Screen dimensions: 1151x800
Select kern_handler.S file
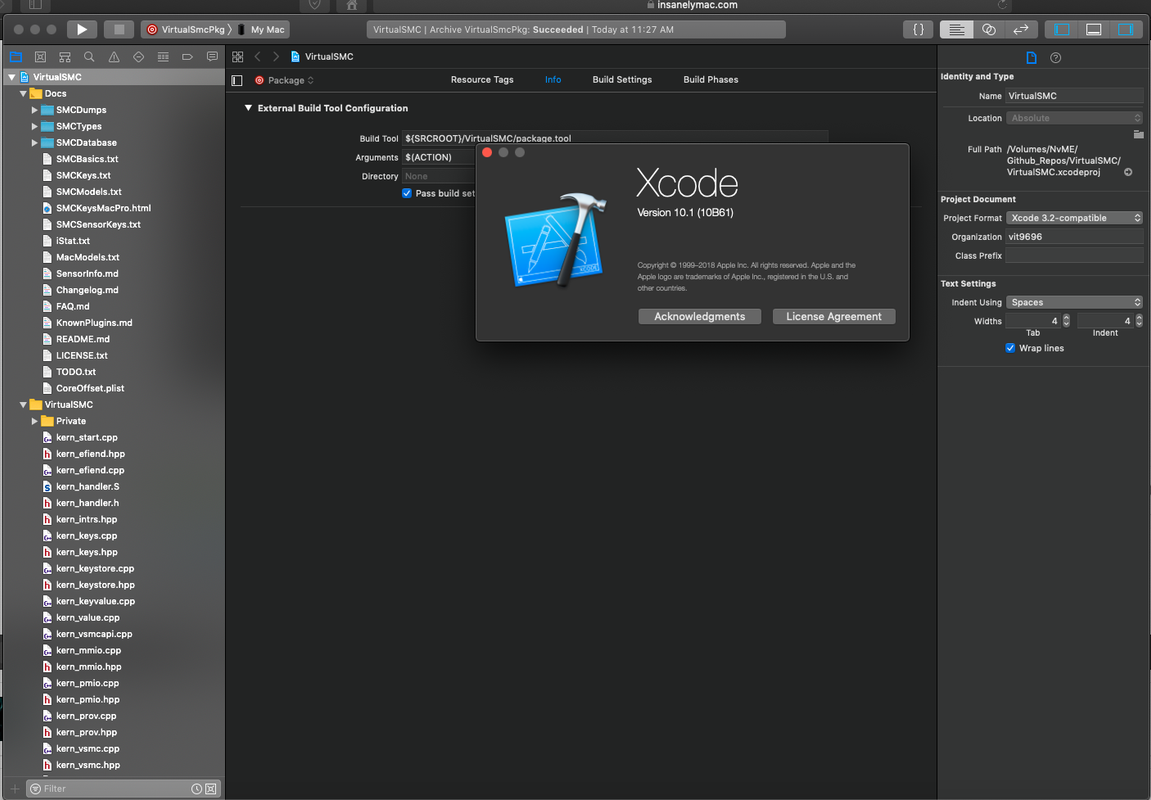click(87, 487)
